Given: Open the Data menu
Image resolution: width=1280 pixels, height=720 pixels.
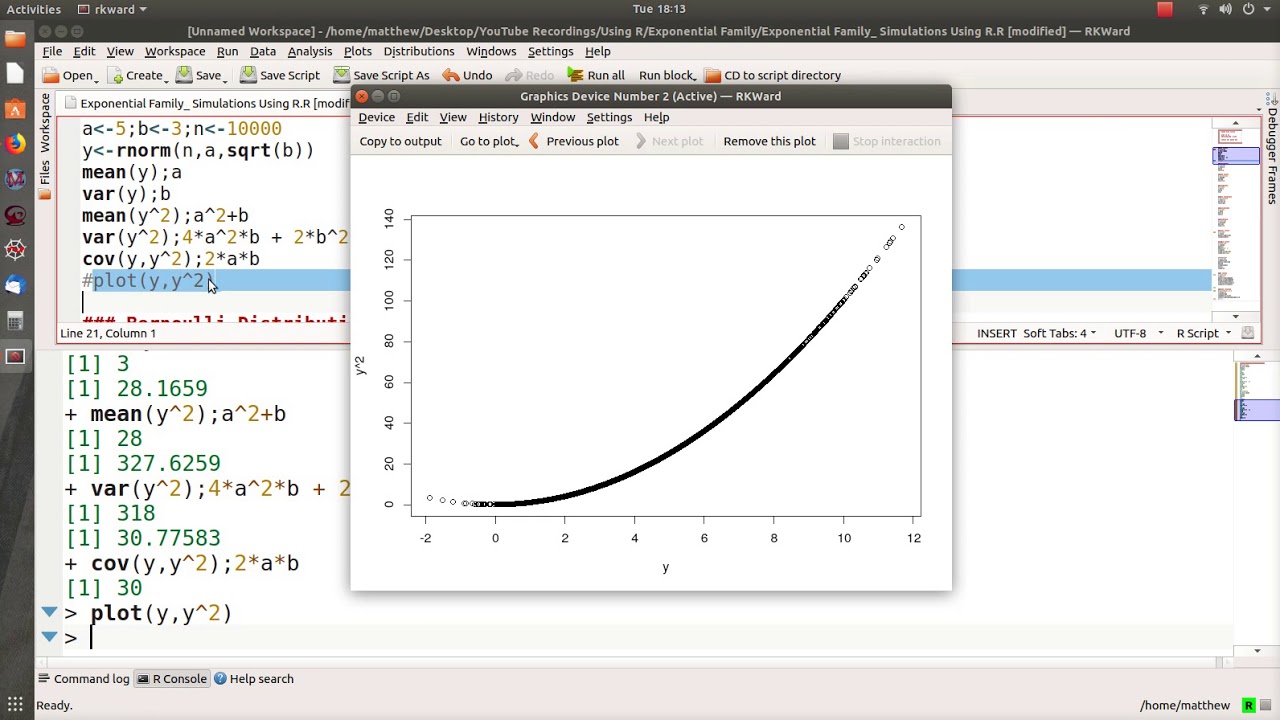Looking at the screenshot, I should point(263,51).
